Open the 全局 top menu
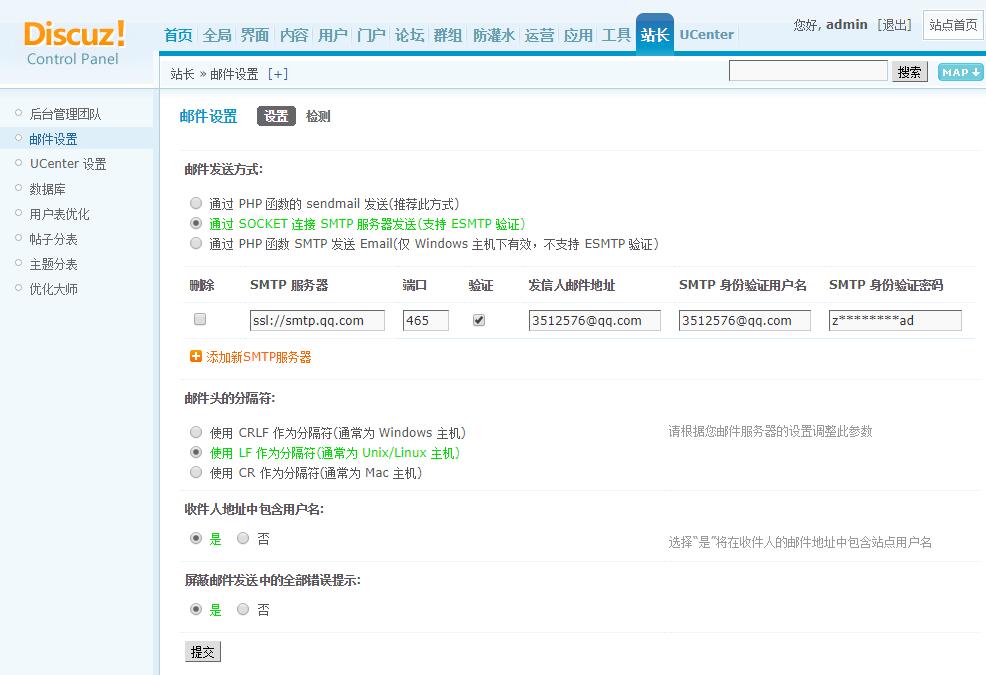This screenshot has height=675, width=986. coord(217,35)
